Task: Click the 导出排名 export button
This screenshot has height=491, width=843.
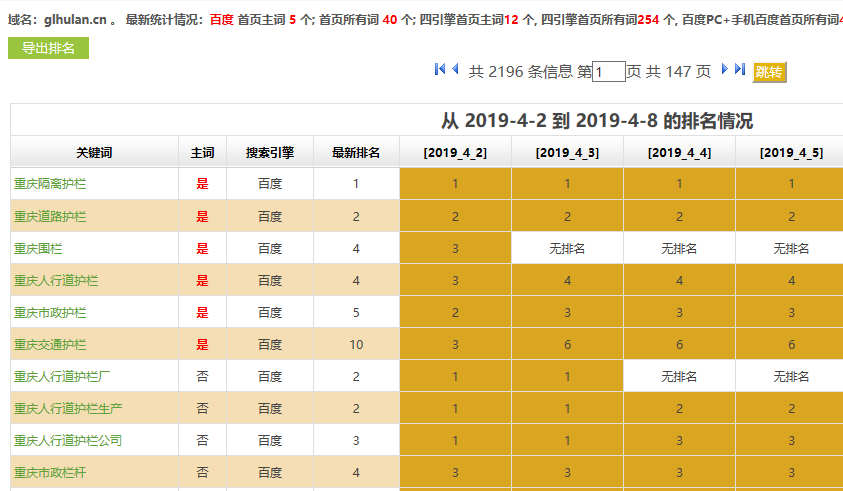Action: point(48,48)
